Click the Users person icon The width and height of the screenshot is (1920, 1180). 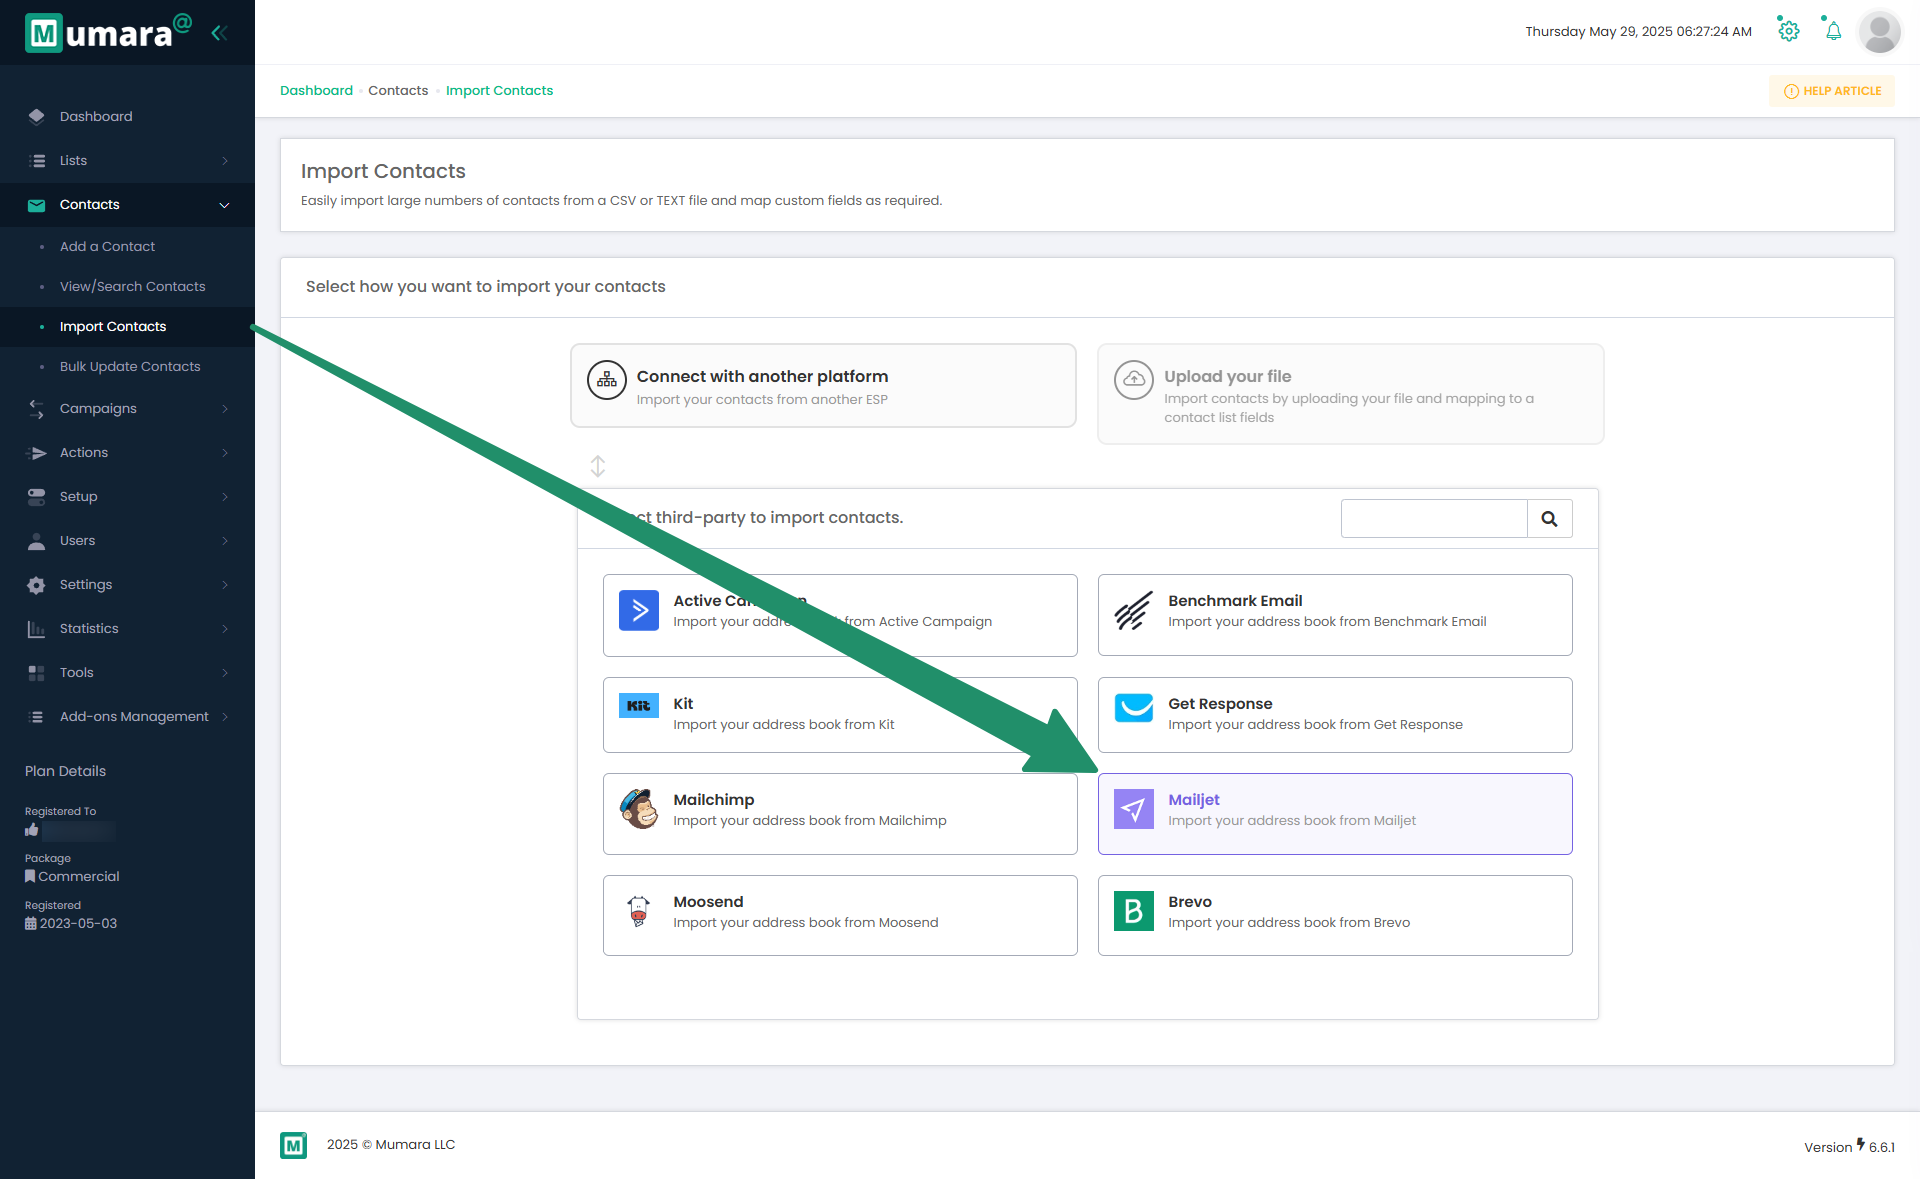point(37,541)
